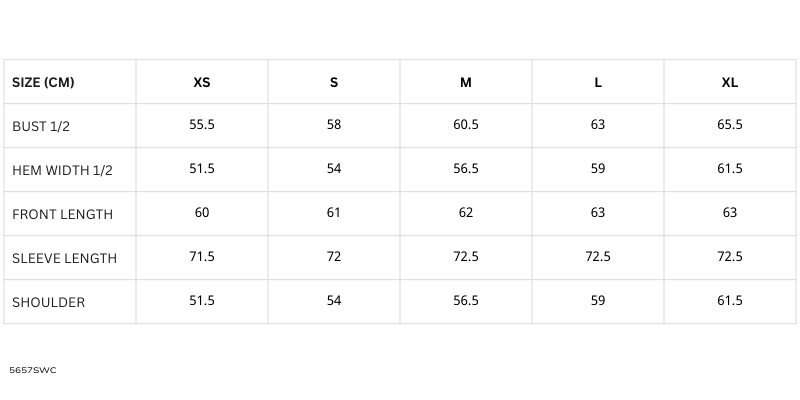This screenshot has width=800, height=400.
Task: Select the bust value 60.5 for M
Action: [466, 125]
